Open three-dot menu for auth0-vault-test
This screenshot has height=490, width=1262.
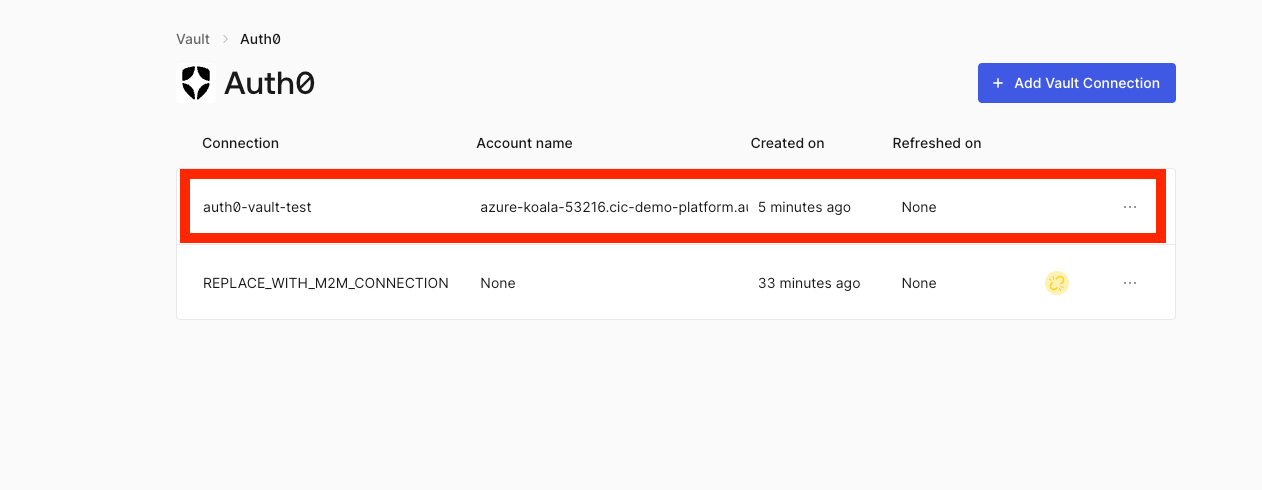[x=1130, y=207]
